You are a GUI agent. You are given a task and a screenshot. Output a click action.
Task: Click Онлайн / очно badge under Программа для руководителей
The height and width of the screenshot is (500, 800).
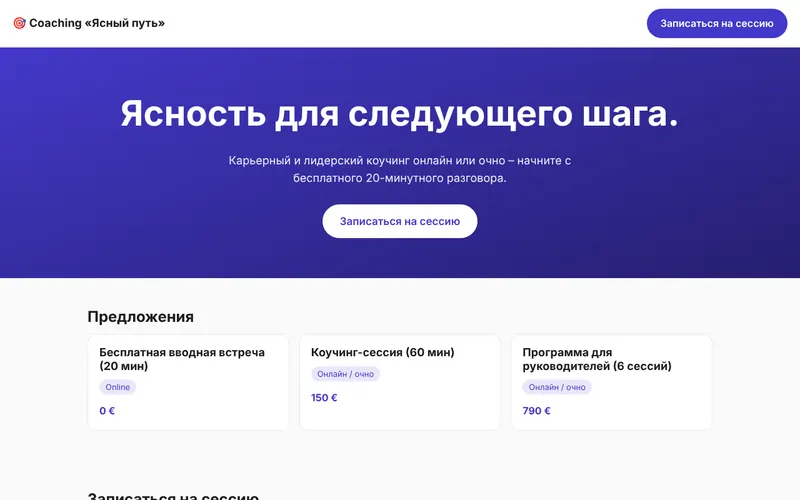point(557,387)
